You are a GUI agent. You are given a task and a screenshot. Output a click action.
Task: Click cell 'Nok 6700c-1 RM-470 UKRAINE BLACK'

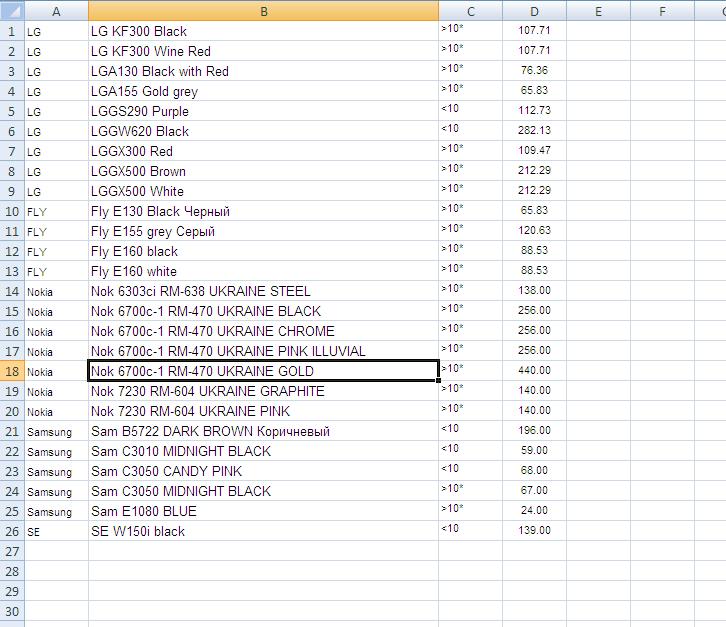pos(263,311)
